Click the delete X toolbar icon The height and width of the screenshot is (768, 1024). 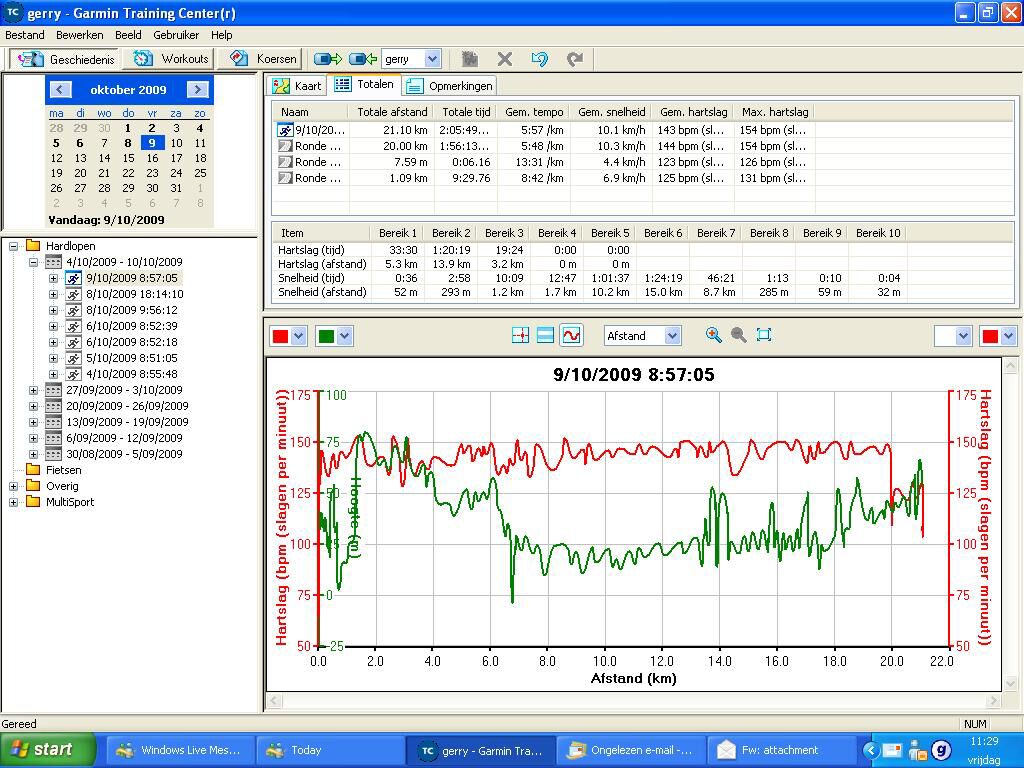pos(505,59)
